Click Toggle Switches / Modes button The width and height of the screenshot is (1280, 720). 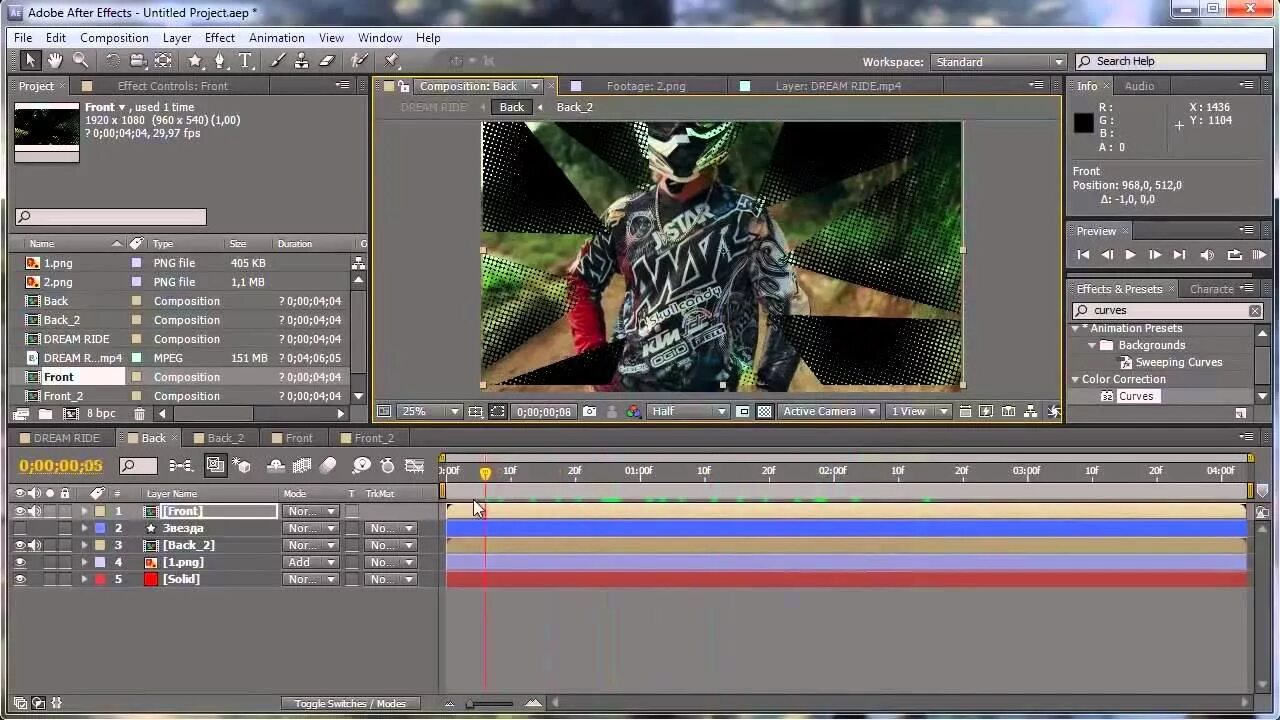(x=350, y=704)
